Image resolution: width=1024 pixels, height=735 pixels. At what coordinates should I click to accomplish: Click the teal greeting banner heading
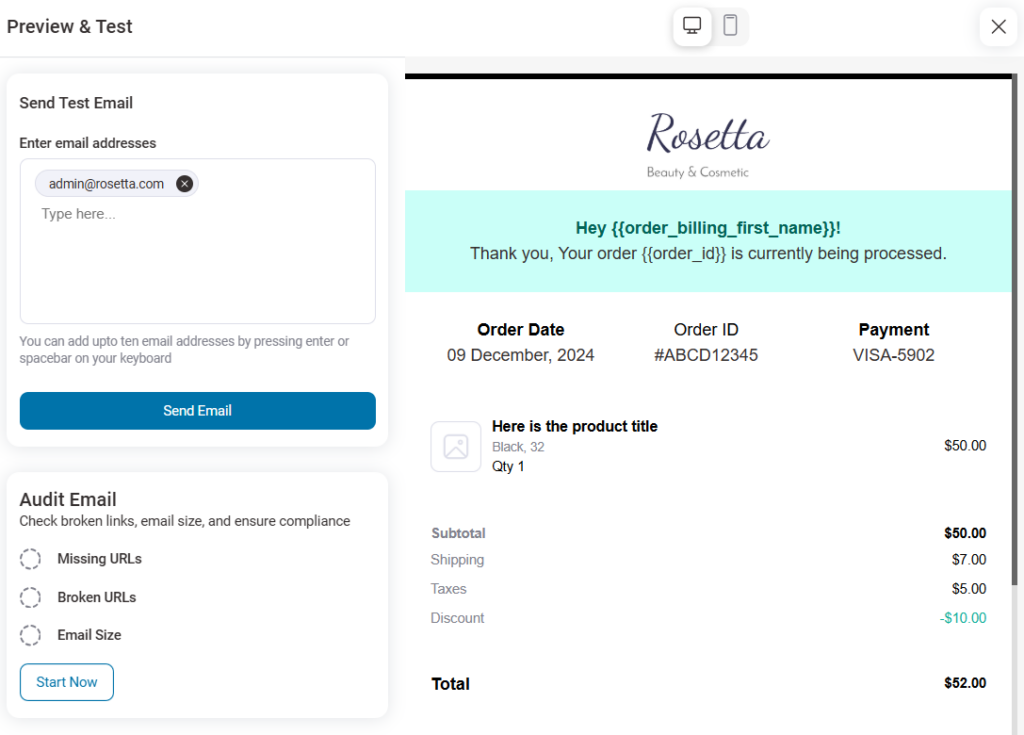[708, 228]
